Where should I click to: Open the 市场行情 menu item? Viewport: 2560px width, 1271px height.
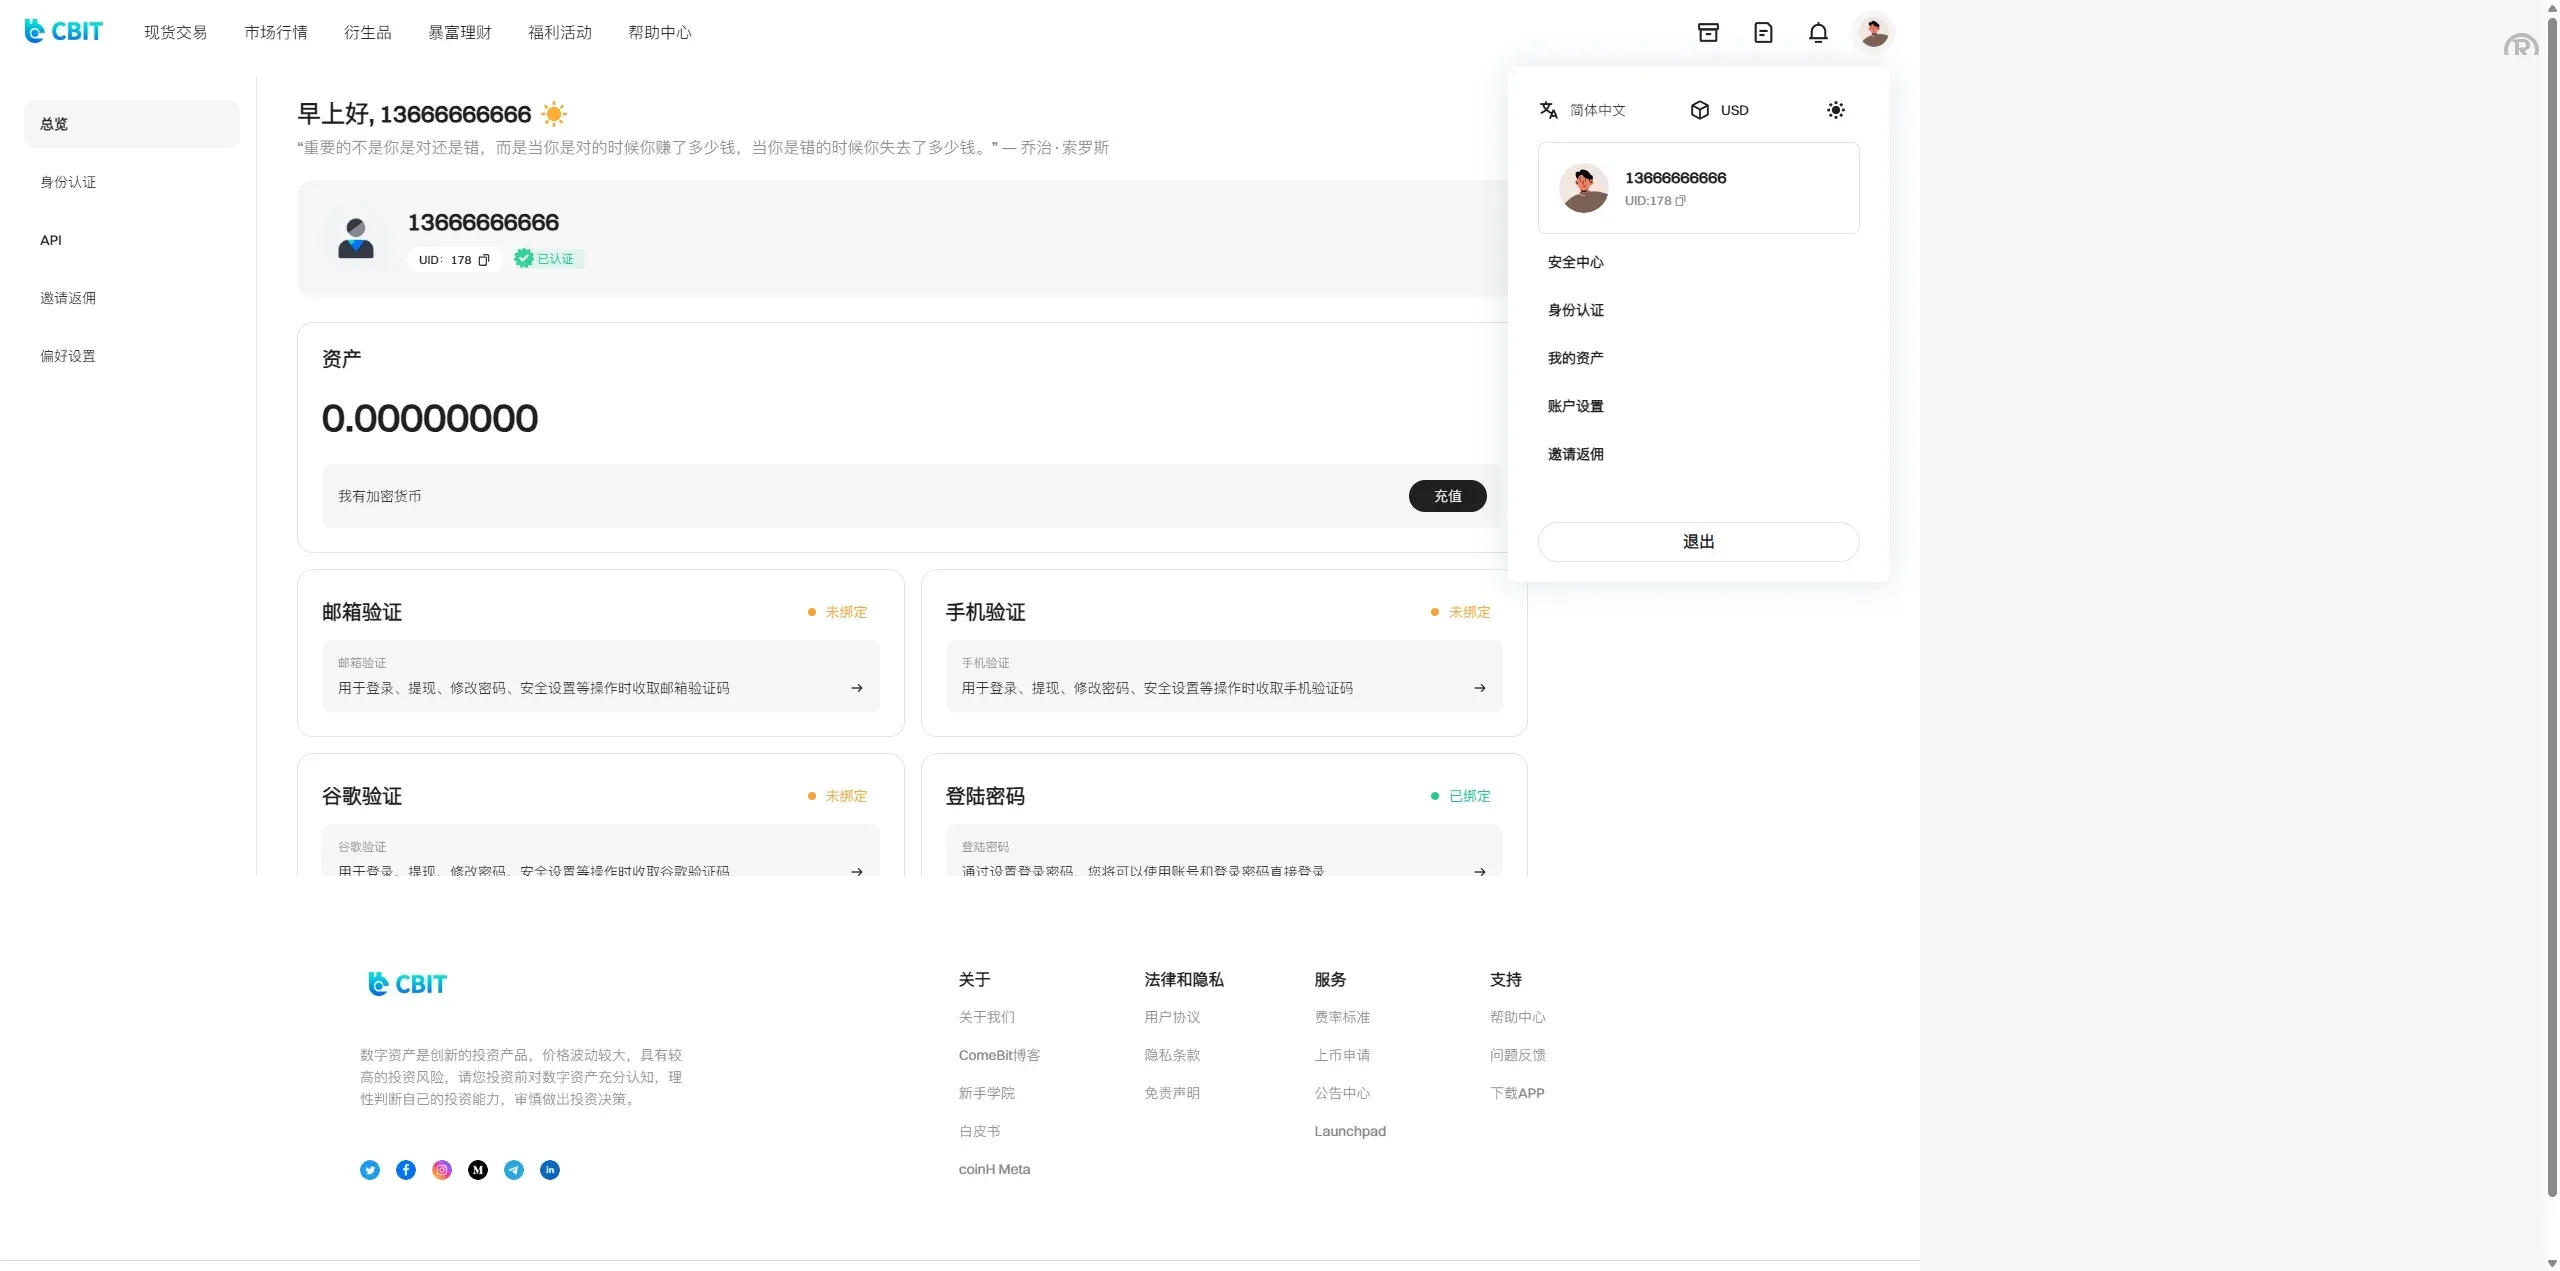(x=275, y=31)
